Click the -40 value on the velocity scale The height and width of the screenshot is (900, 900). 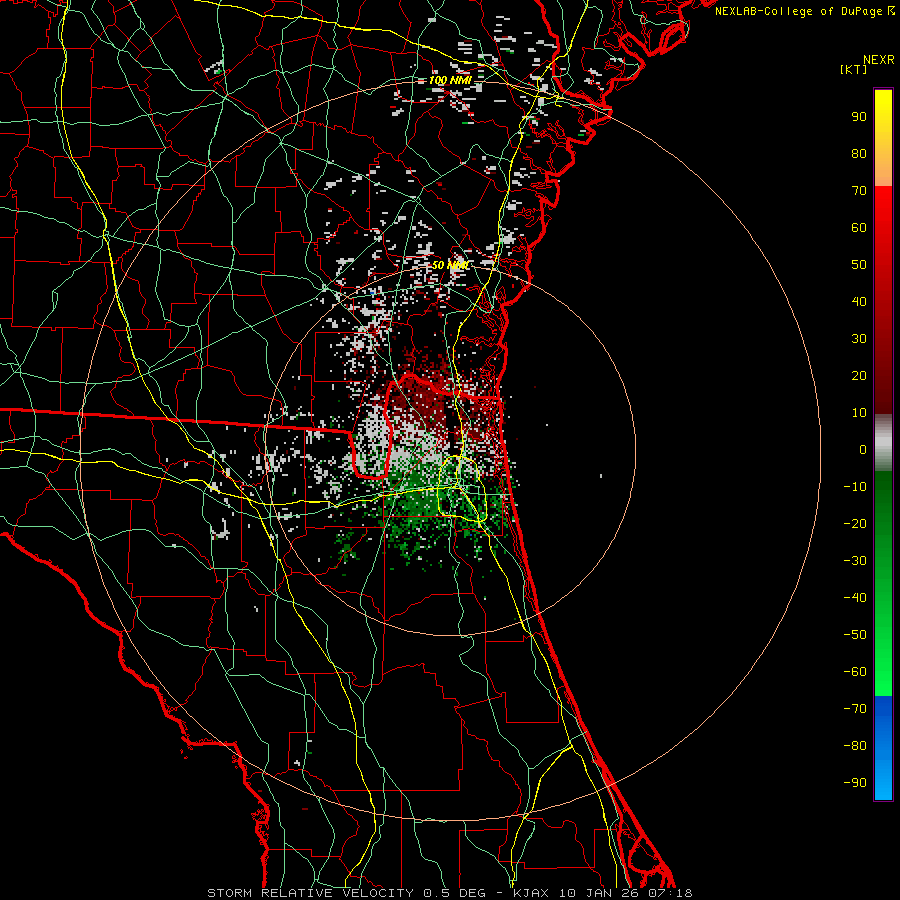point(855,598)
